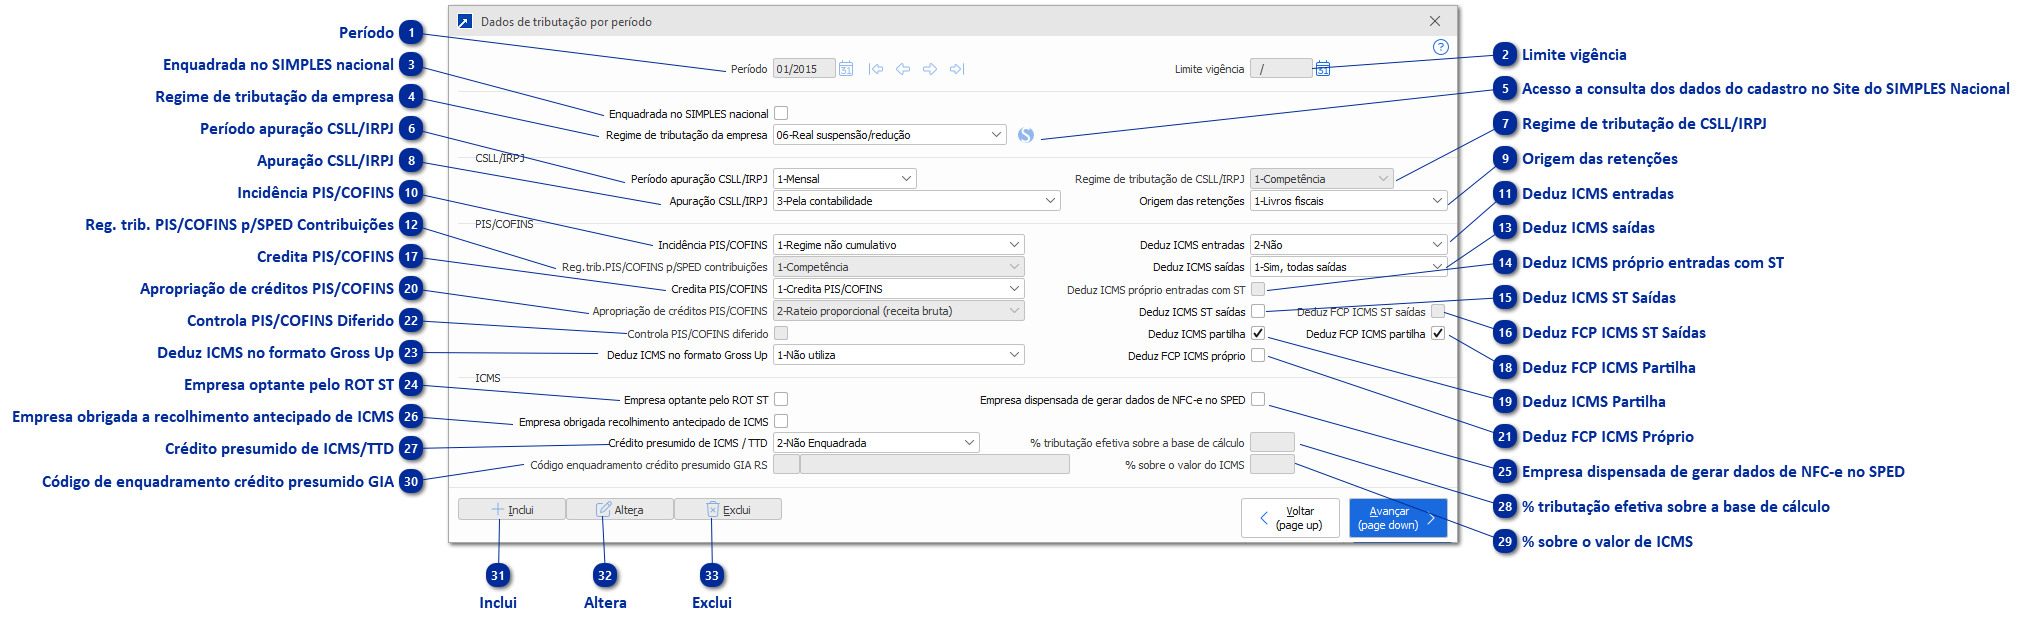Image resolution: width=2026 pixels, height=629 pixels.
Task: Click the Período input field
Action: [x=804, y=69]
